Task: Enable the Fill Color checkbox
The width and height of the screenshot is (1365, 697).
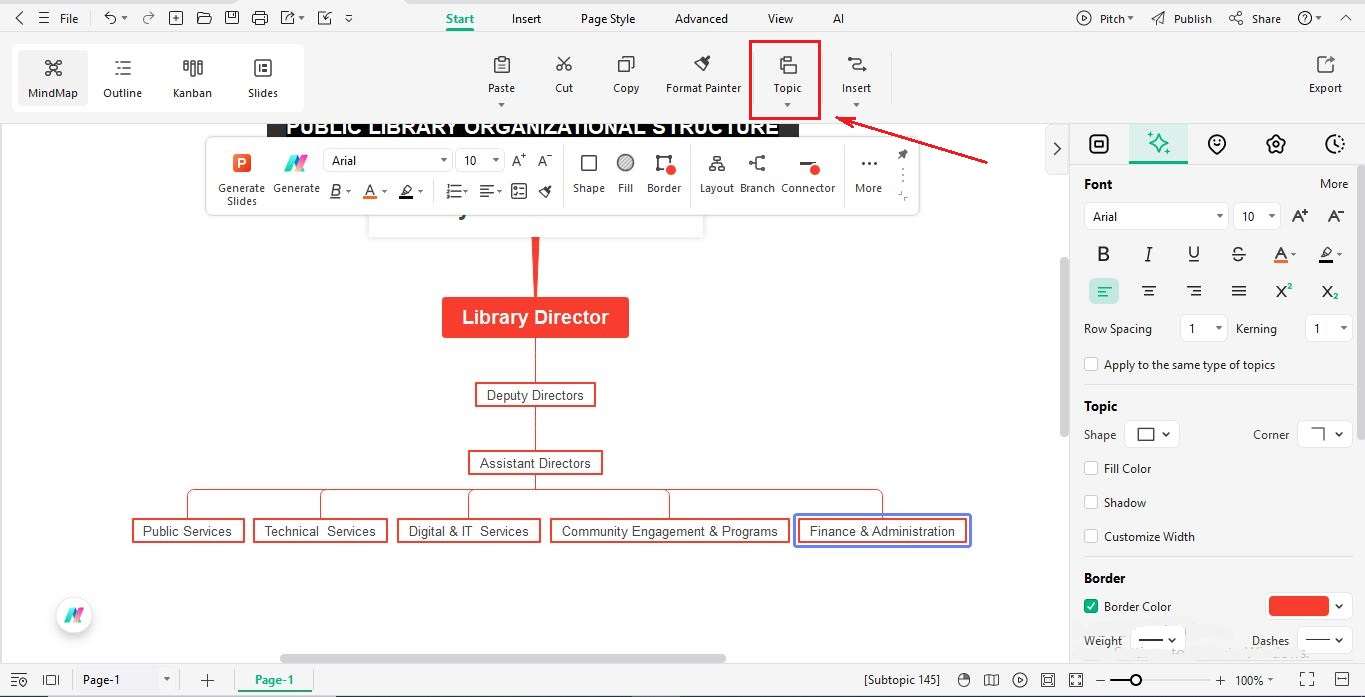Action: tap(1091, 468)
